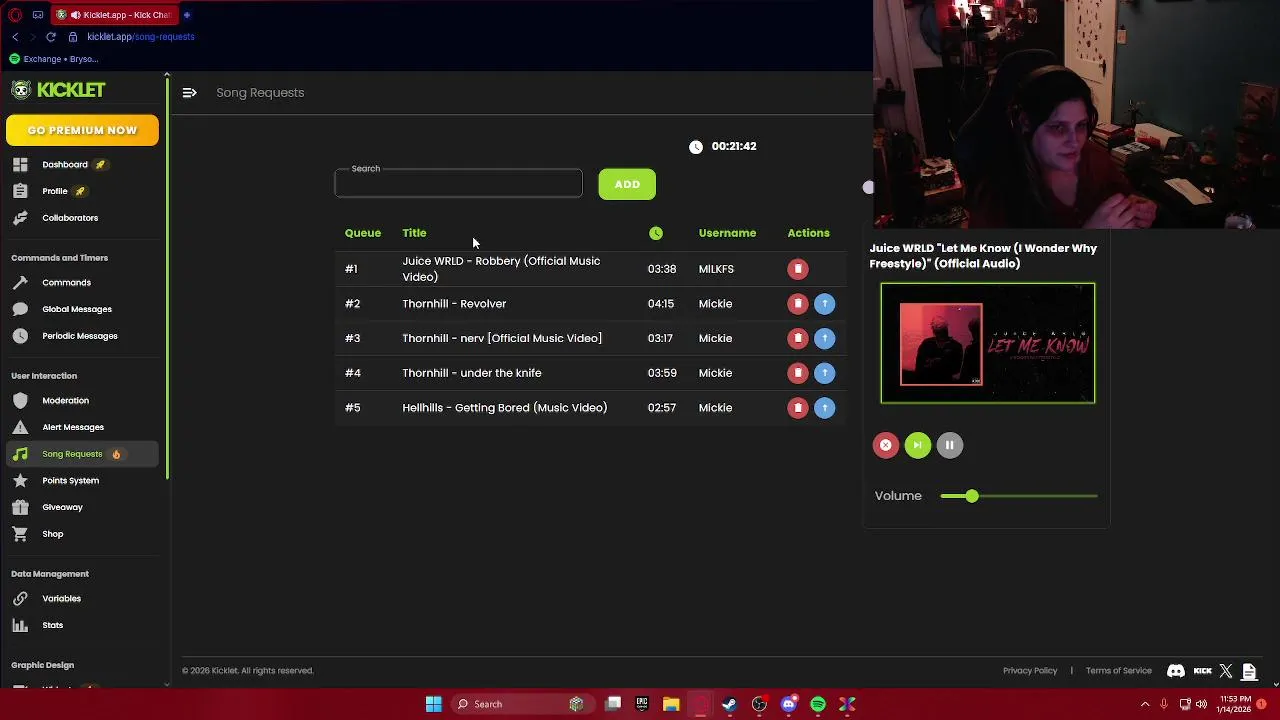Open the Kick logo link in the footer
The width and height of the screenshot is (1280, 720).
point(1203,671)
